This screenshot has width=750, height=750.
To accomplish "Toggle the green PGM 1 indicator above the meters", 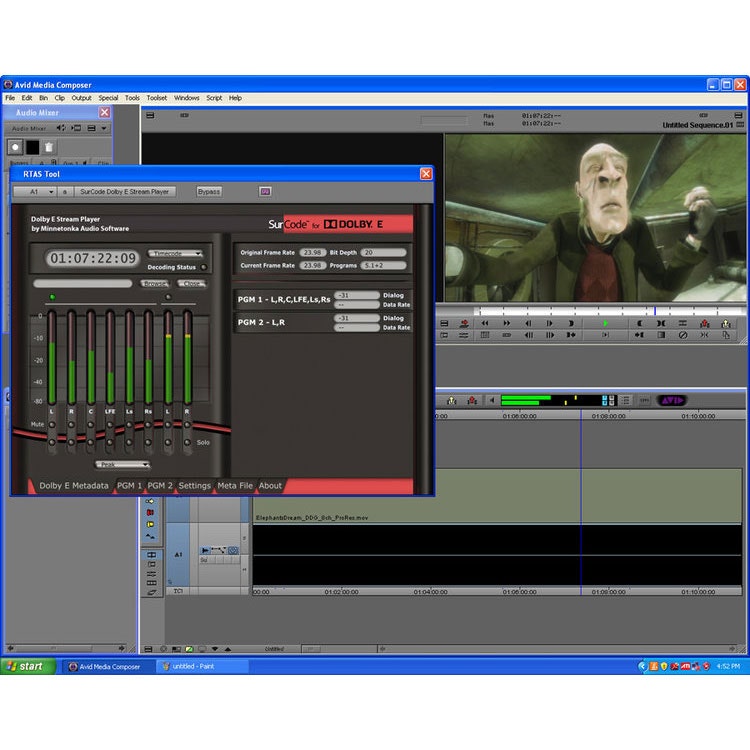I will [x=53, y=297].
